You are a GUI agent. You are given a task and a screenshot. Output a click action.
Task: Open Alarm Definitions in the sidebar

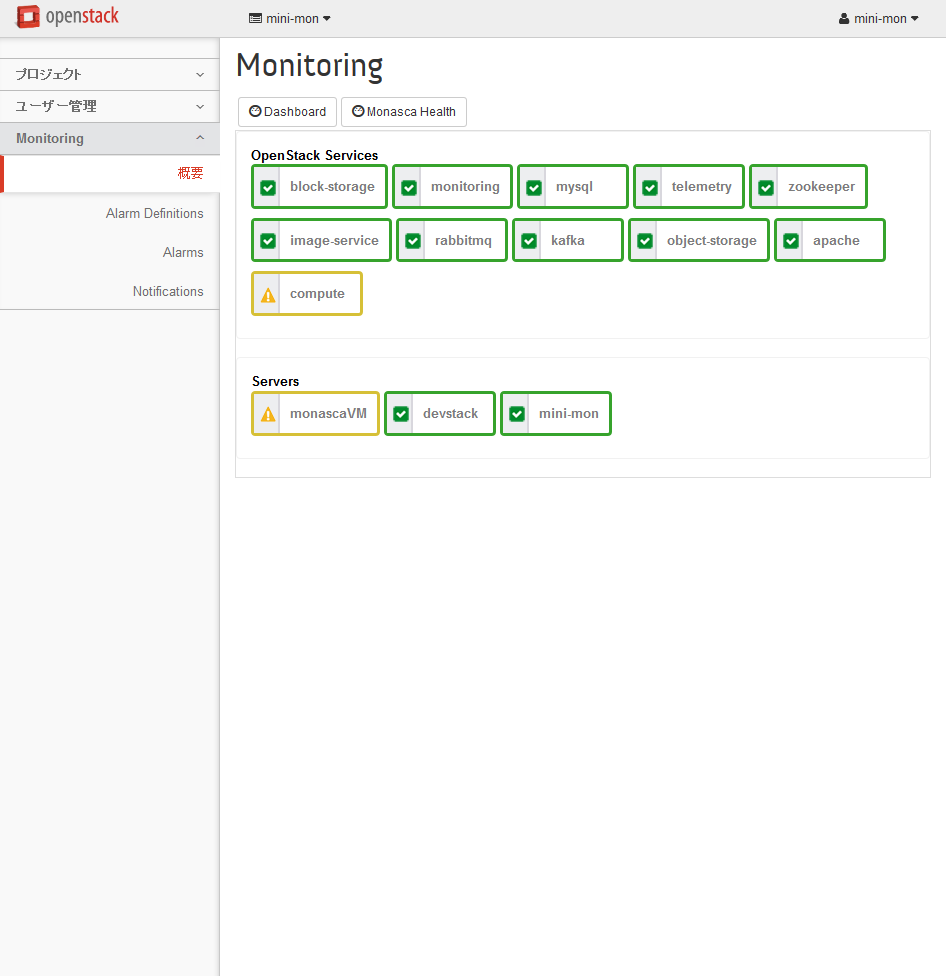154,214
